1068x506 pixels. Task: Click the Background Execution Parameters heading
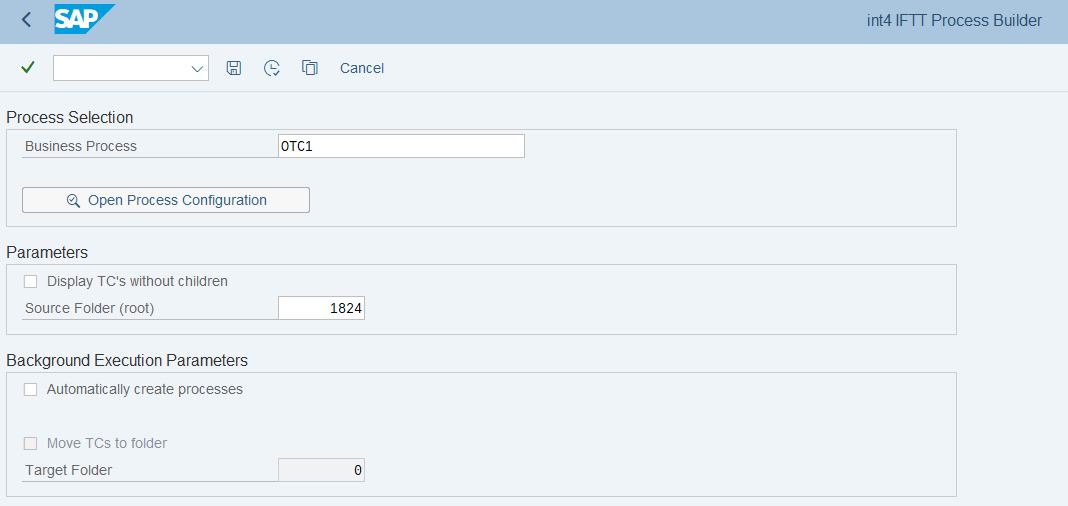click(127, 360)
